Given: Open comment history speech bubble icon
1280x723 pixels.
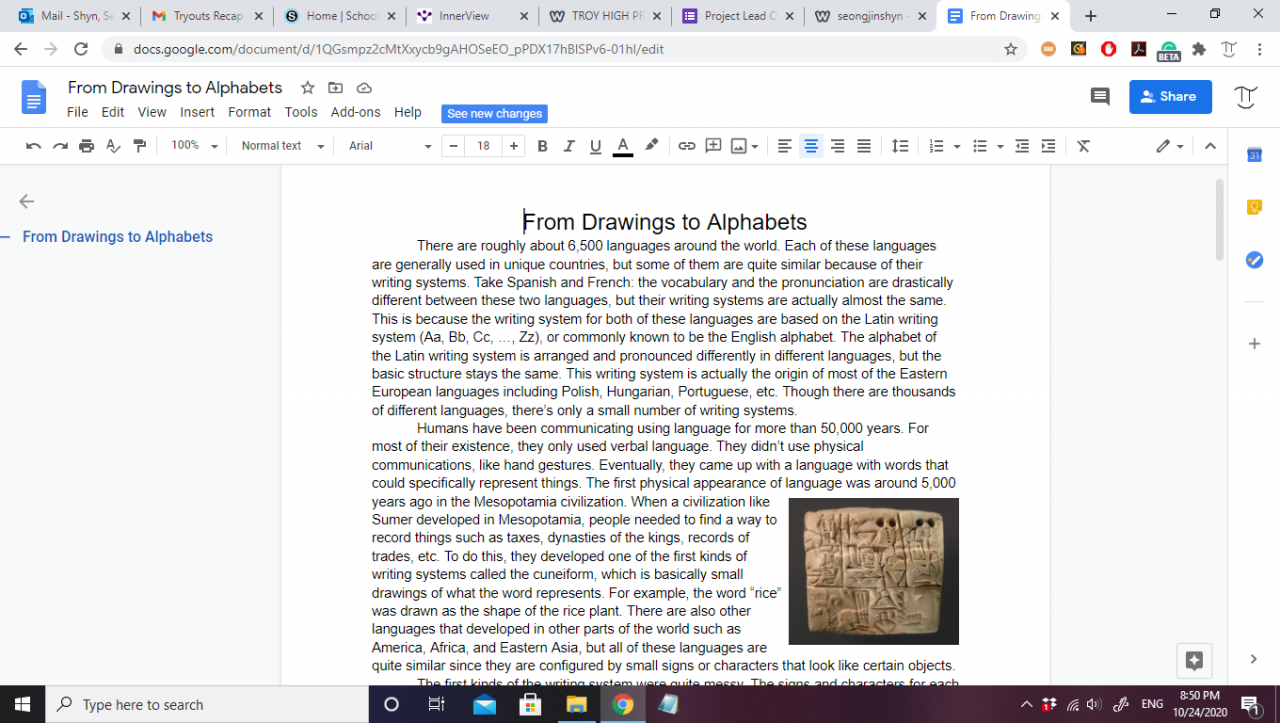Looking at the screenshot, I should (1100, 97).
